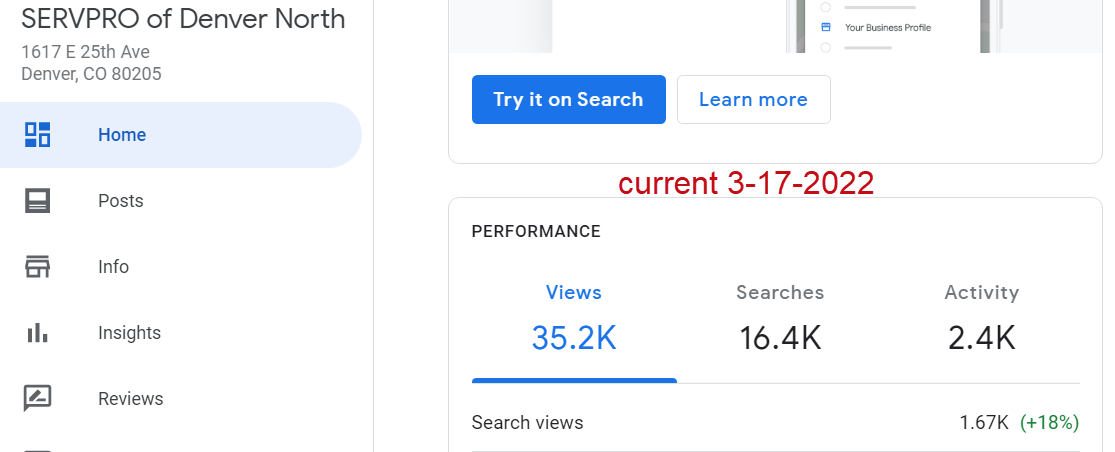Open the Insights menu label
1115x452 pixels.
pos(129,333)
